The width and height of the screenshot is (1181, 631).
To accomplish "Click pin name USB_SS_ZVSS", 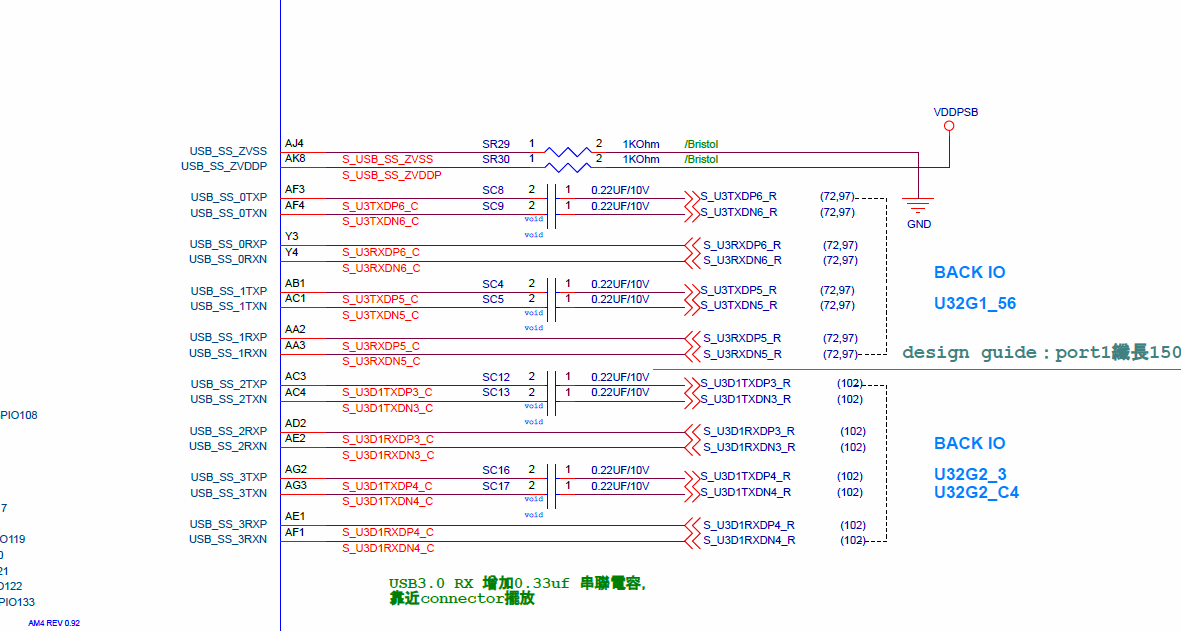I will (228, 151).
